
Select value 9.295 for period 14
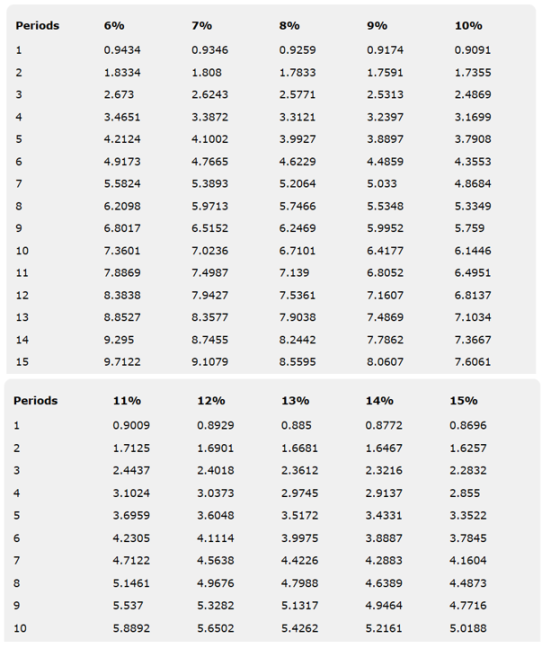tap(119, 339)
